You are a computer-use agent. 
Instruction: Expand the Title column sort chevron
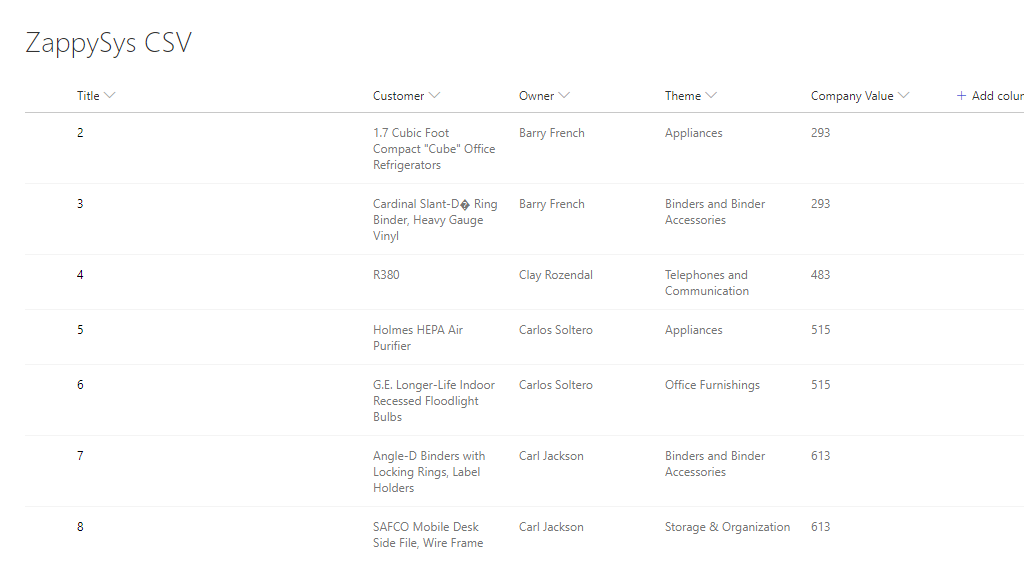[x=110, y=96]
